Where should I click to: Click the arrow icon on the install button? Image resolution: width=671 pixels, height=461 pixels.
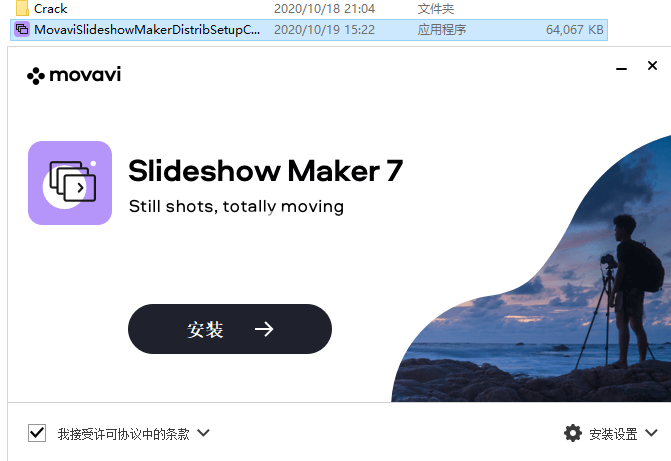pos(264,329)
